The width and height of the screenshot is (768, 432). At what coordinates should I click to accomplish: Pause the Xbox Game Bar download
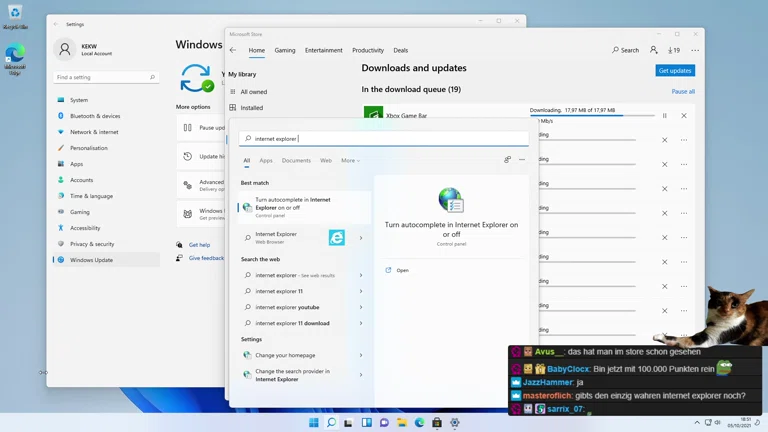click(665, 116)
